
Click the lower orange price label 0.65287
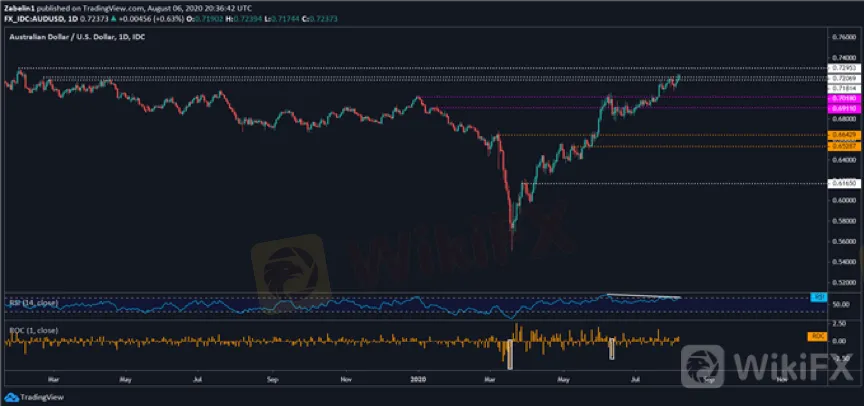pyautogui.click(x=845, y=146)
